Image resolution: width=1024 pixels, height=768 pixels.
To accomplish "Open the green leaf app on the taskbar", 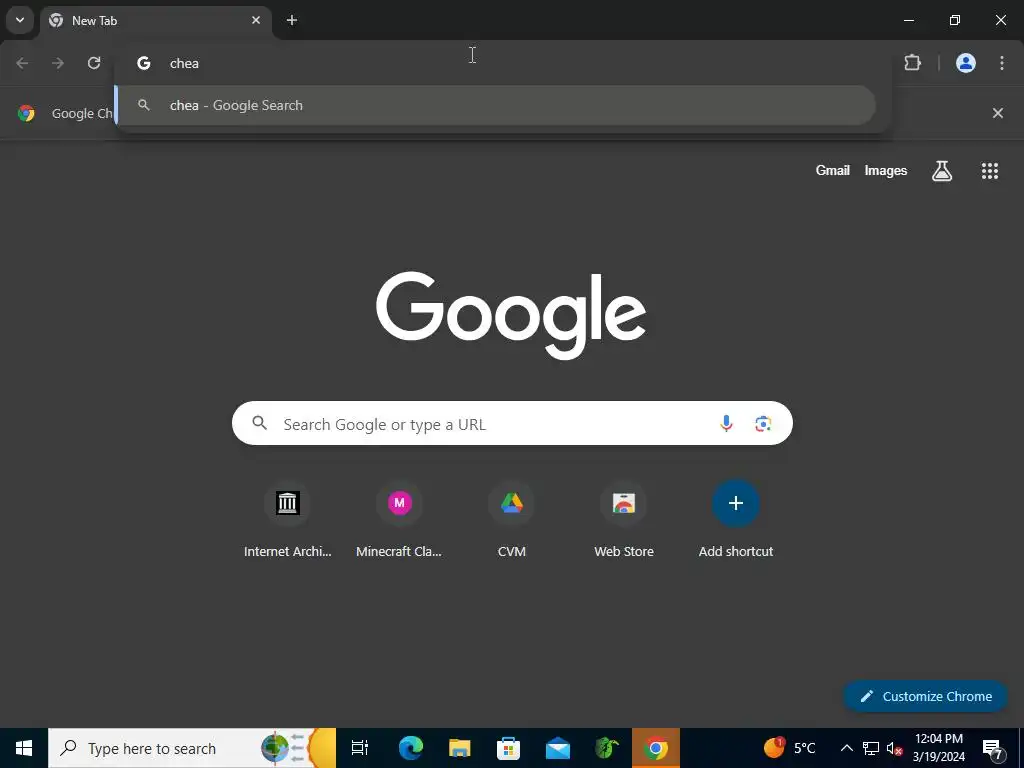I will pyautogui.click(x=607, y=748).
